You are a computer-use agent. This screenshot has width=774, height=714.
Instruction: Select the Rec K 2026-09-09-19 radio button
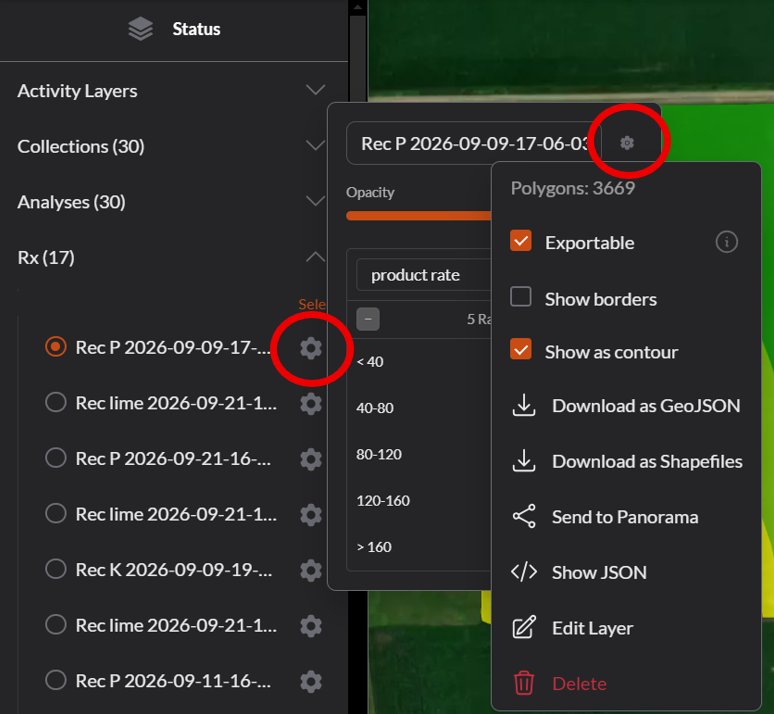[56, 569]
